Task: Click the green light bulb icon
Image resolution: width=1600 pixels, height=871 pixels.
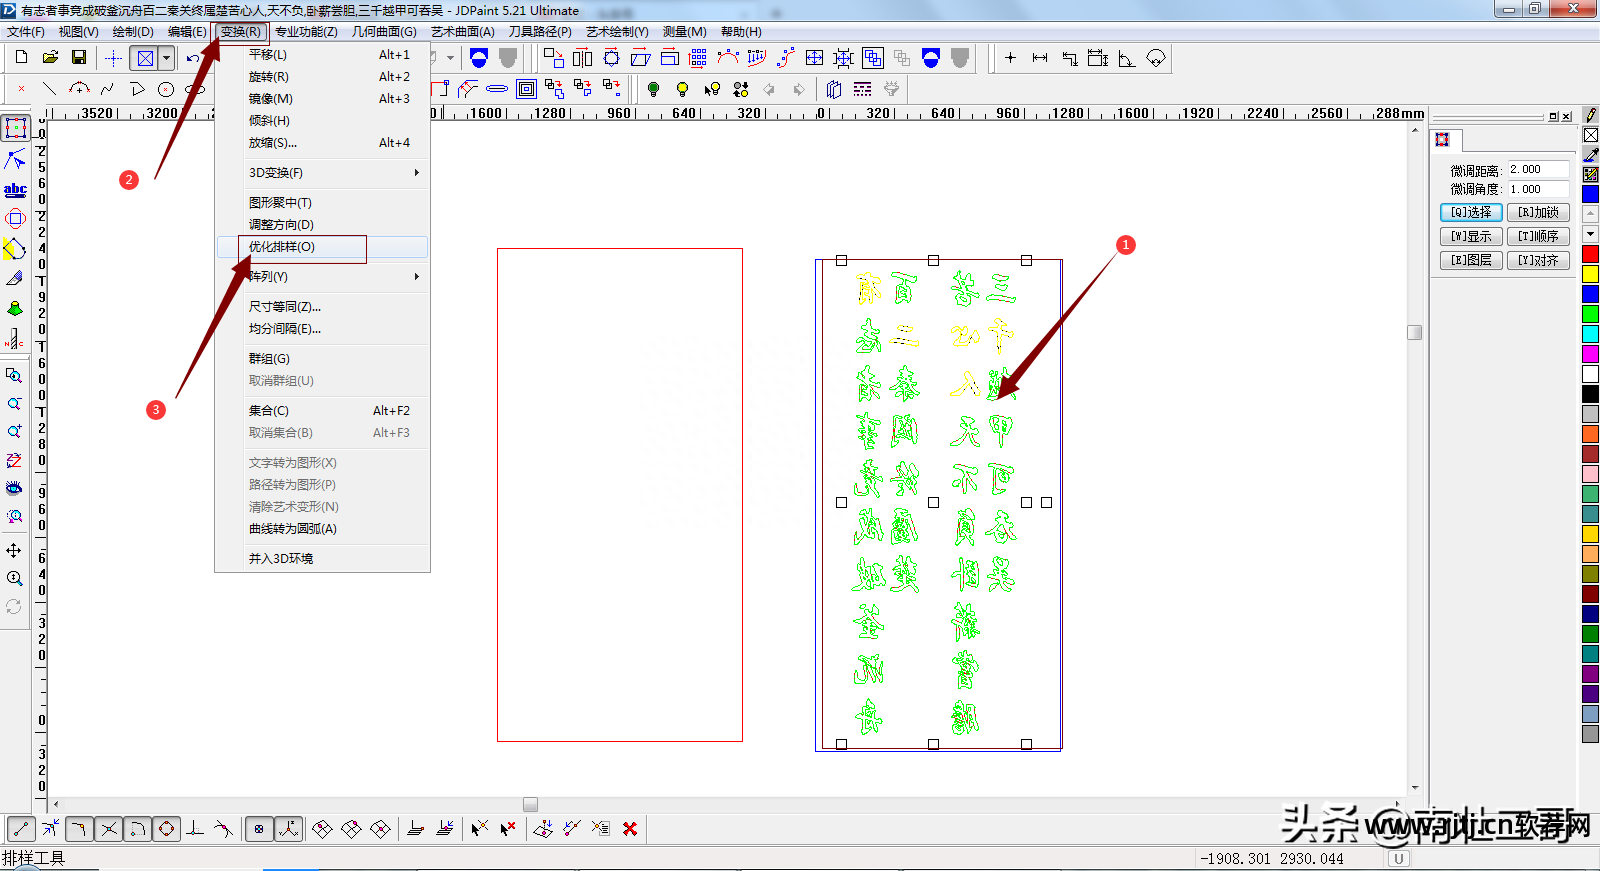Action: click(x=653, y=89)
